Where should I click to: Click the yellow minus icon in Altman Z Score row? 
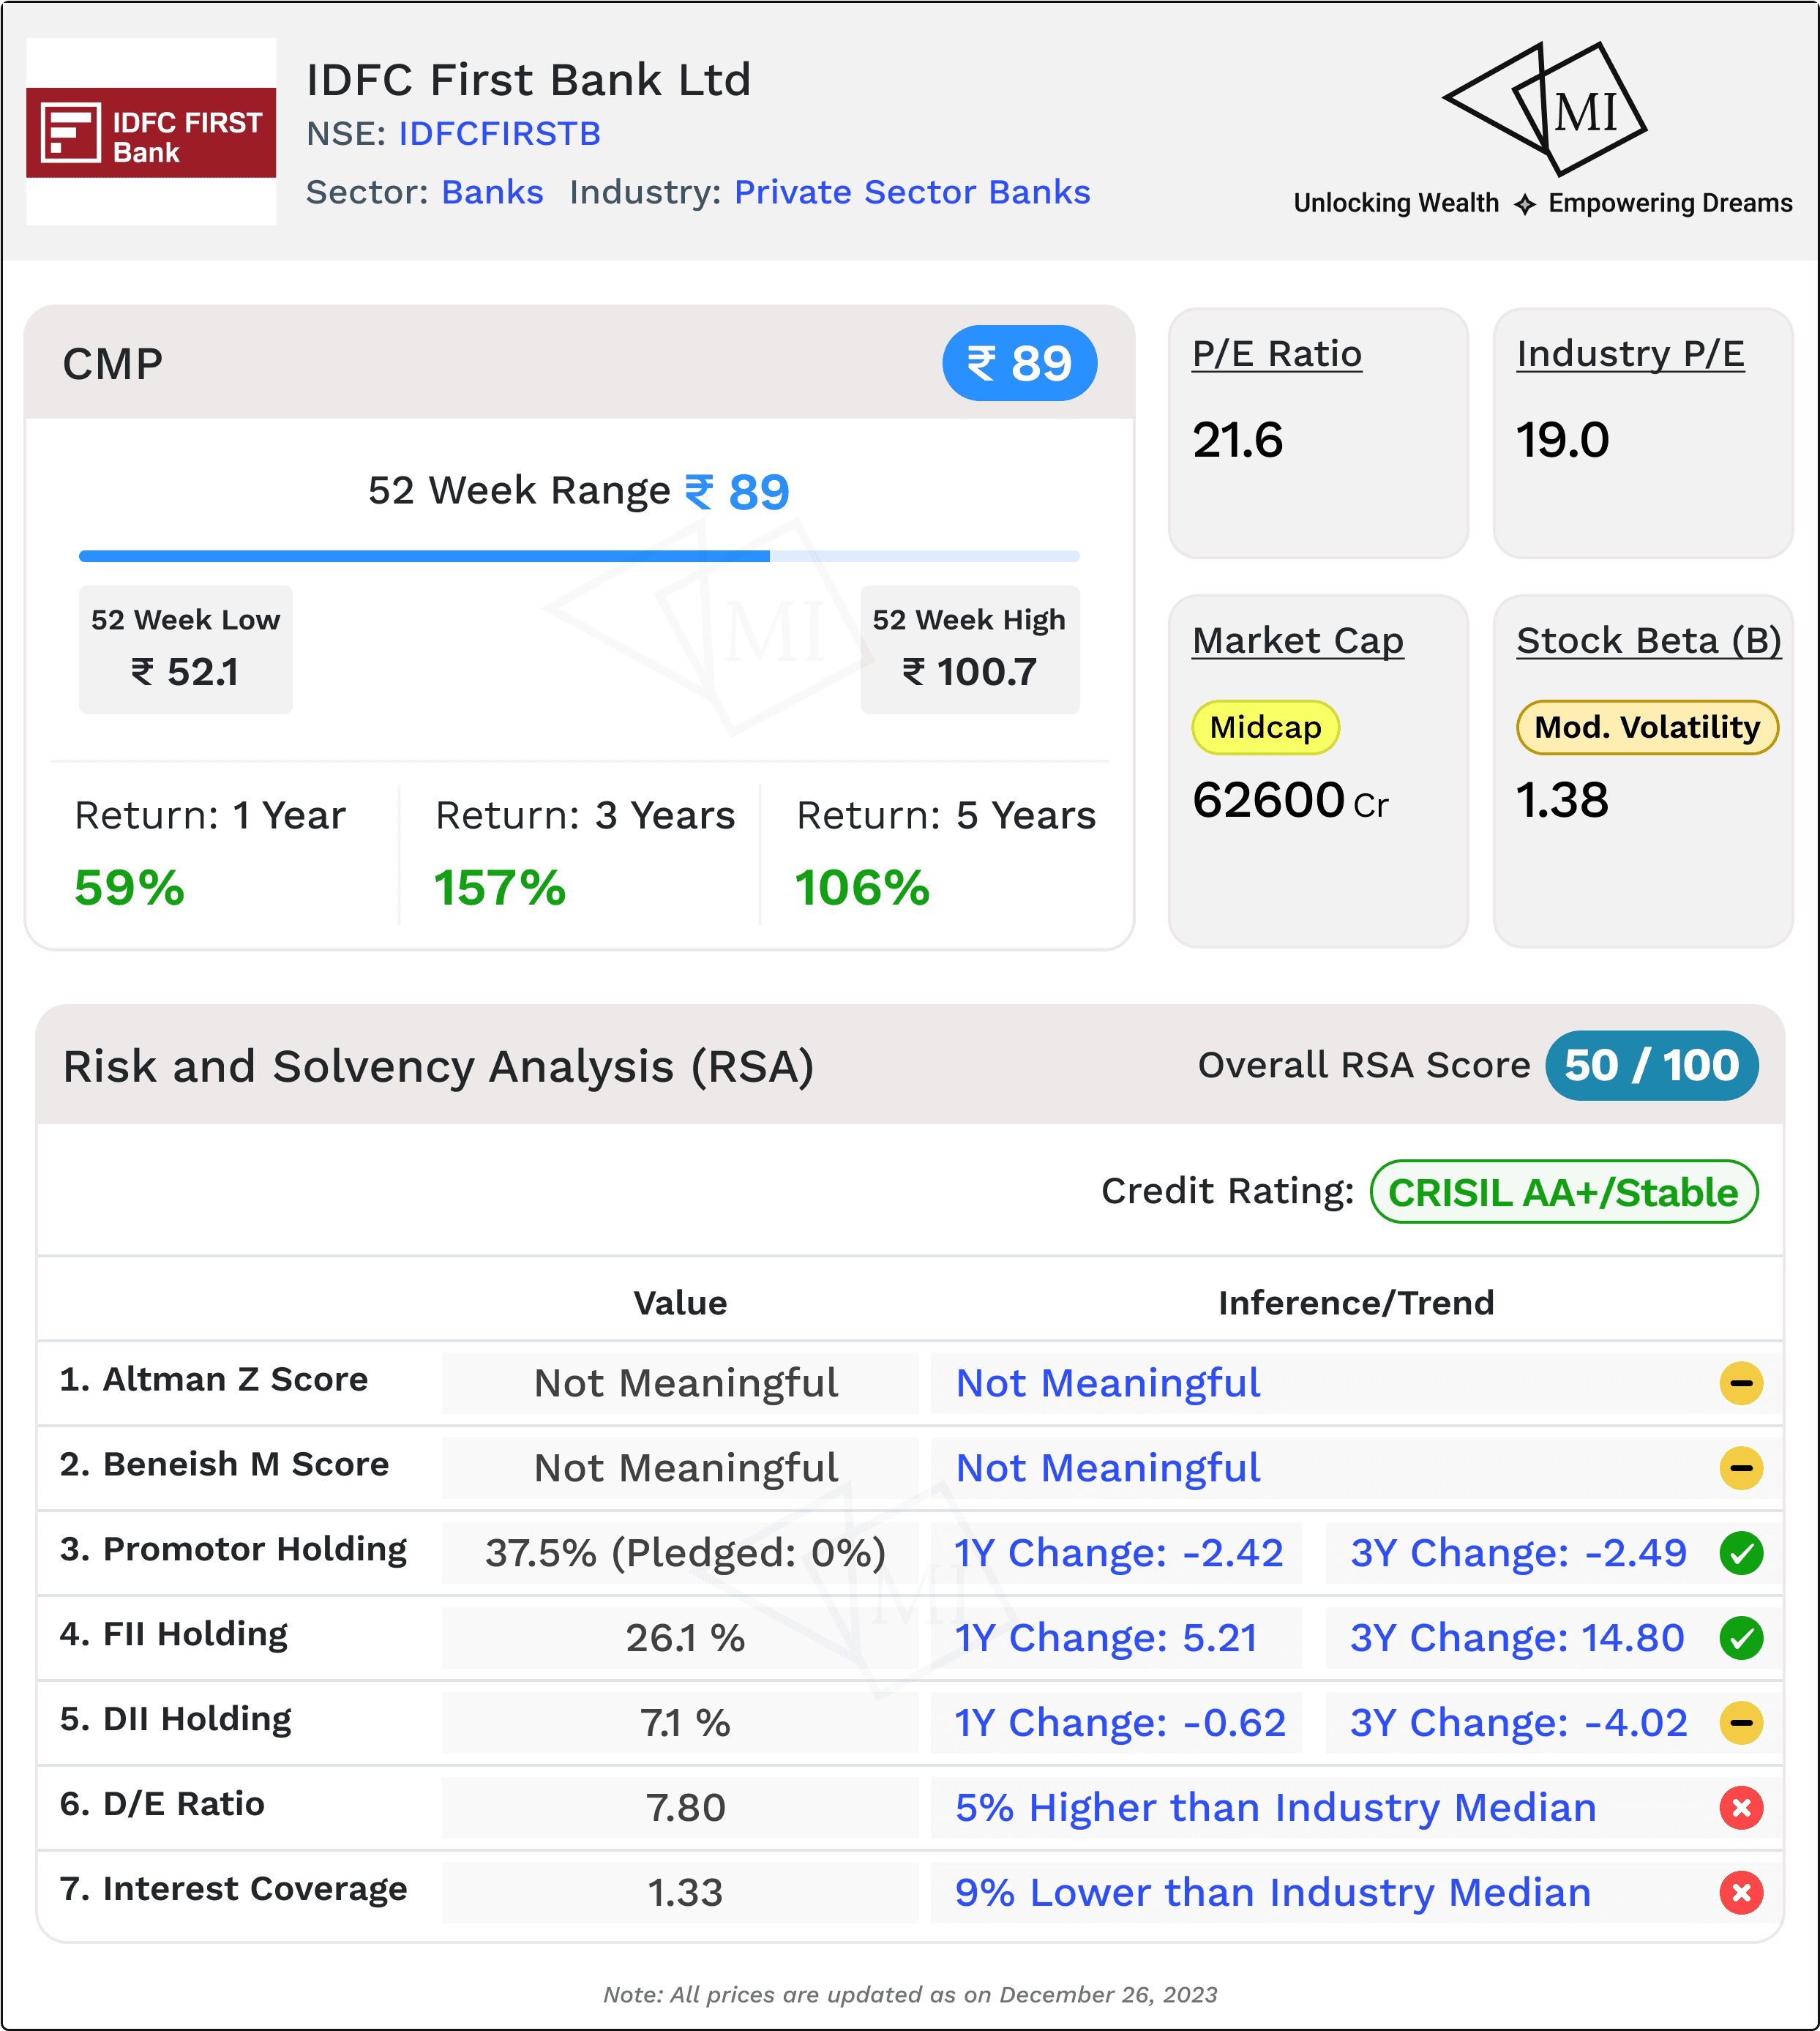[x=1741, y=1383]
